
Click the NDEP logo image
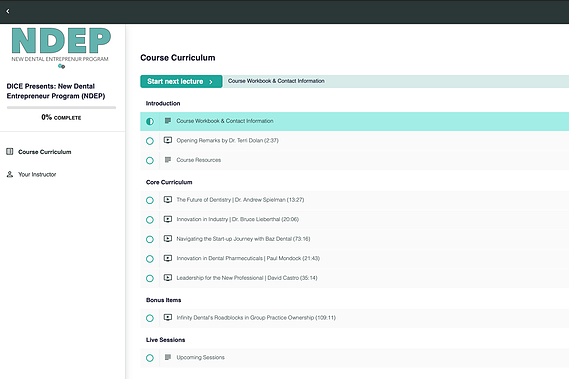tap(61, 48)
